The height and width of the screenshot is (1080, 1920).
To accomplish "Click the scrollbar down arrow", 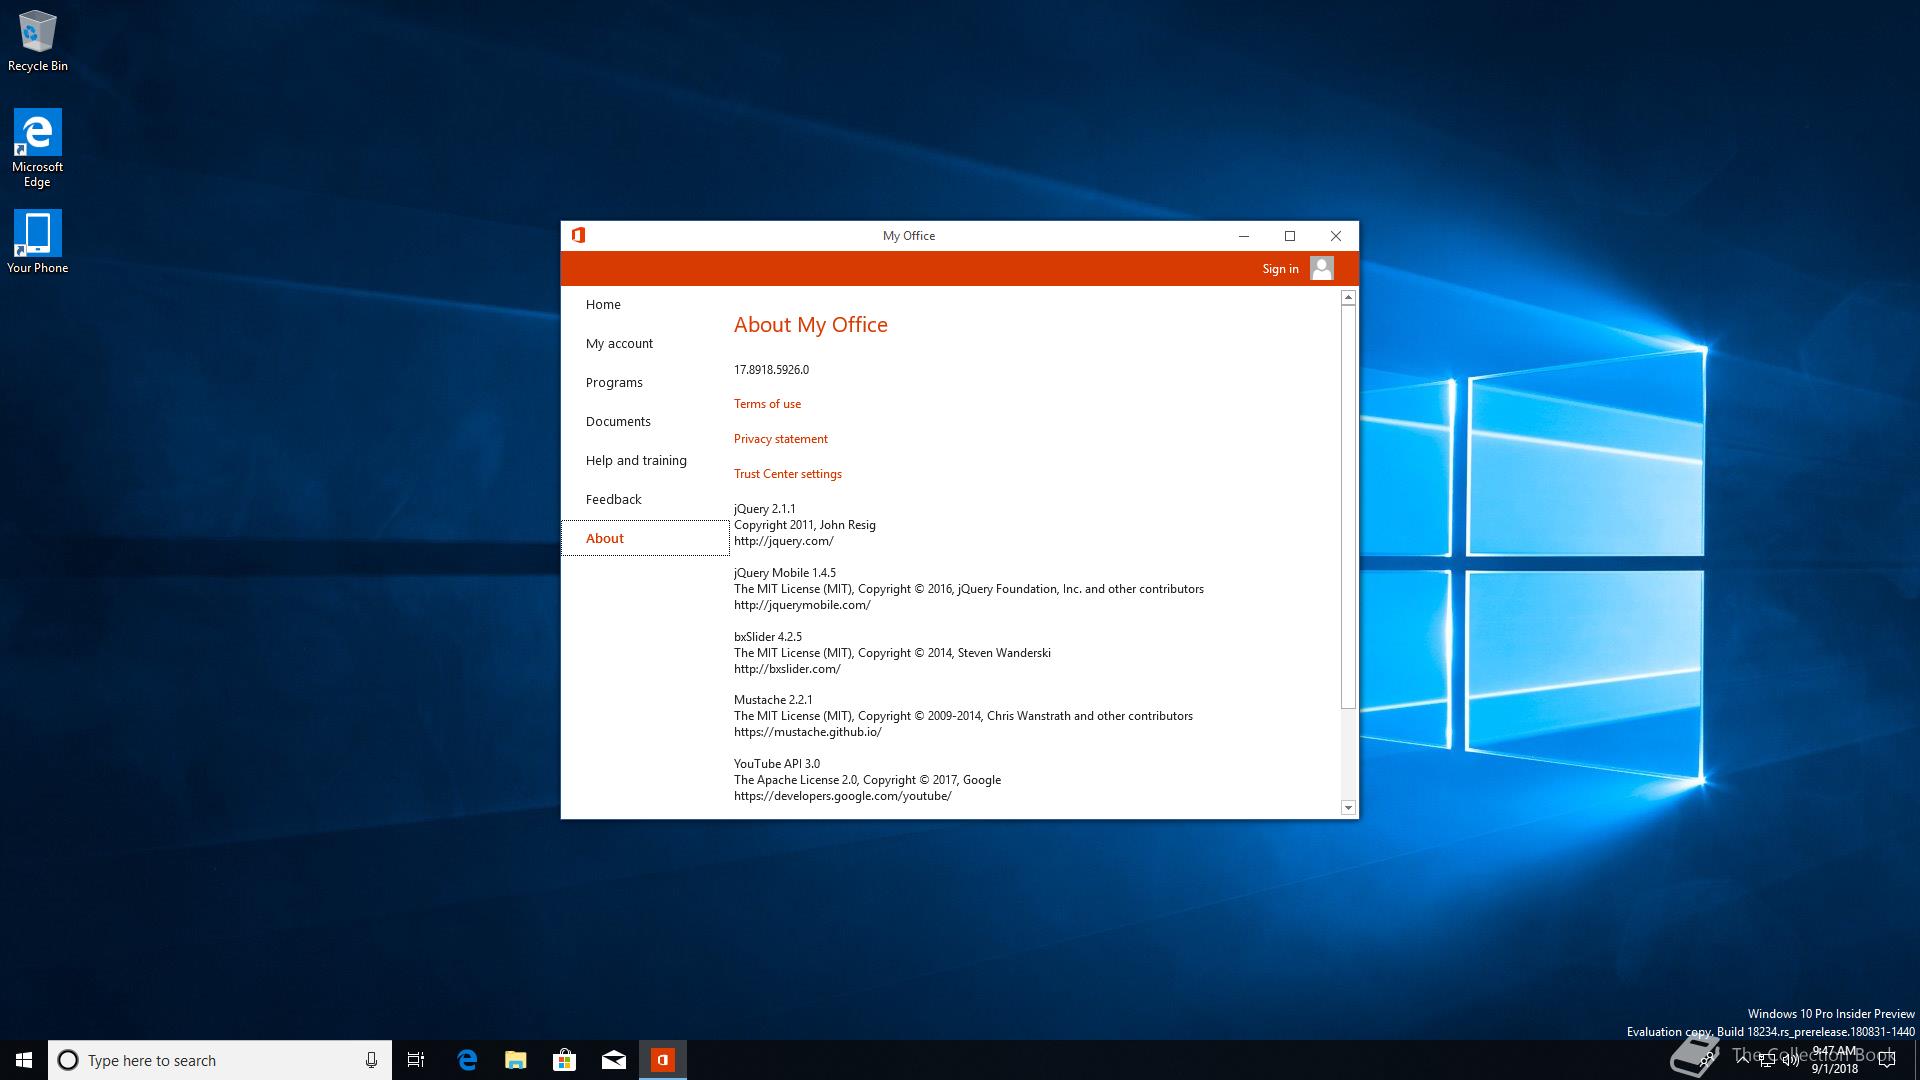I will (1348, 807).
